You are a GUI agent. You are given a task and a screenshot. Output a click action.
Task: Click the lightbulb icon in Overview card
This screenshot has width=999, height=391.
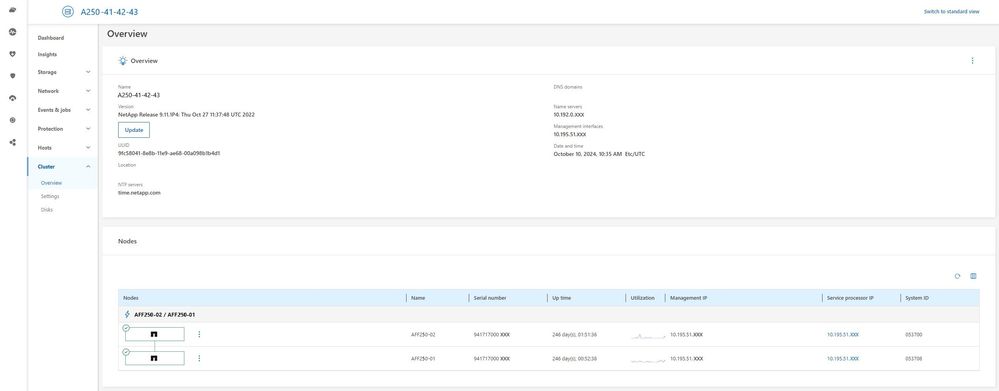(123, 60)
